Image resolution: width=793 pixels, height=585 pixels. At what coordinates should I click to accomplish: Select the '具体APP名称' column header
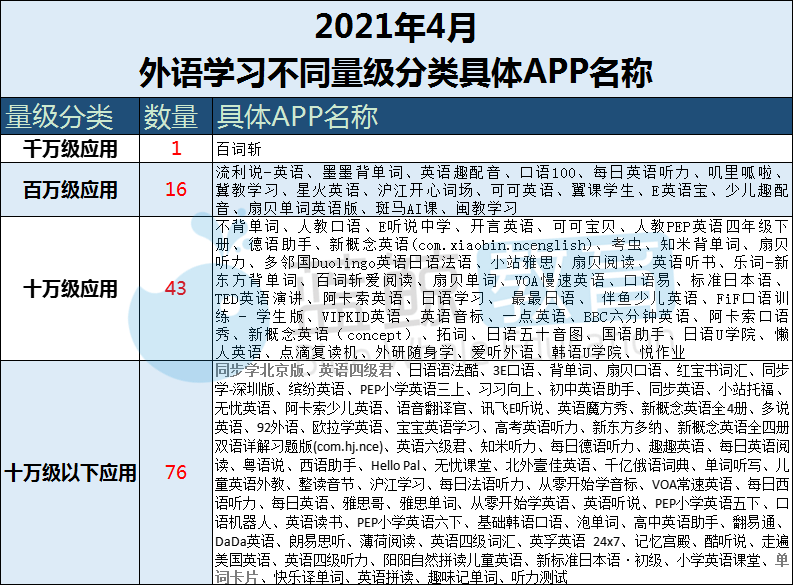tap(297, 117)
